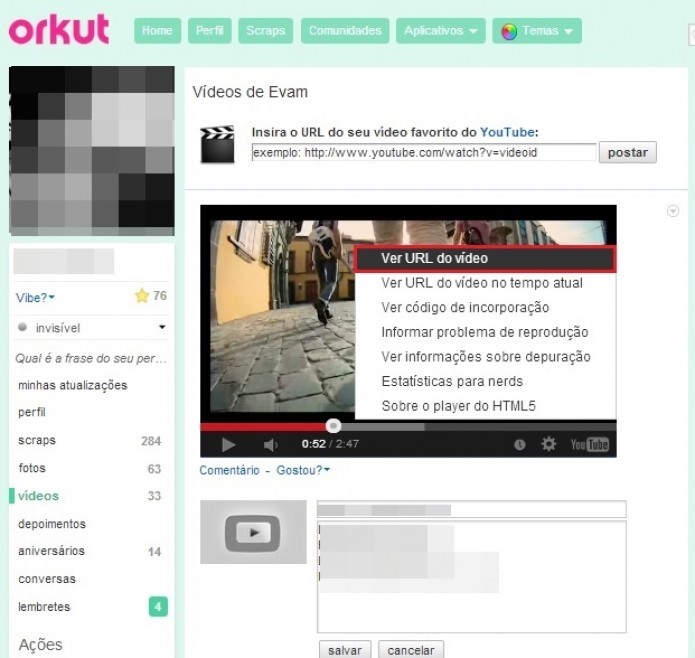The width and height of the screenshot is (695, 658).
Task: Open depoimentos in the sidebar
Action: (52, 524)
